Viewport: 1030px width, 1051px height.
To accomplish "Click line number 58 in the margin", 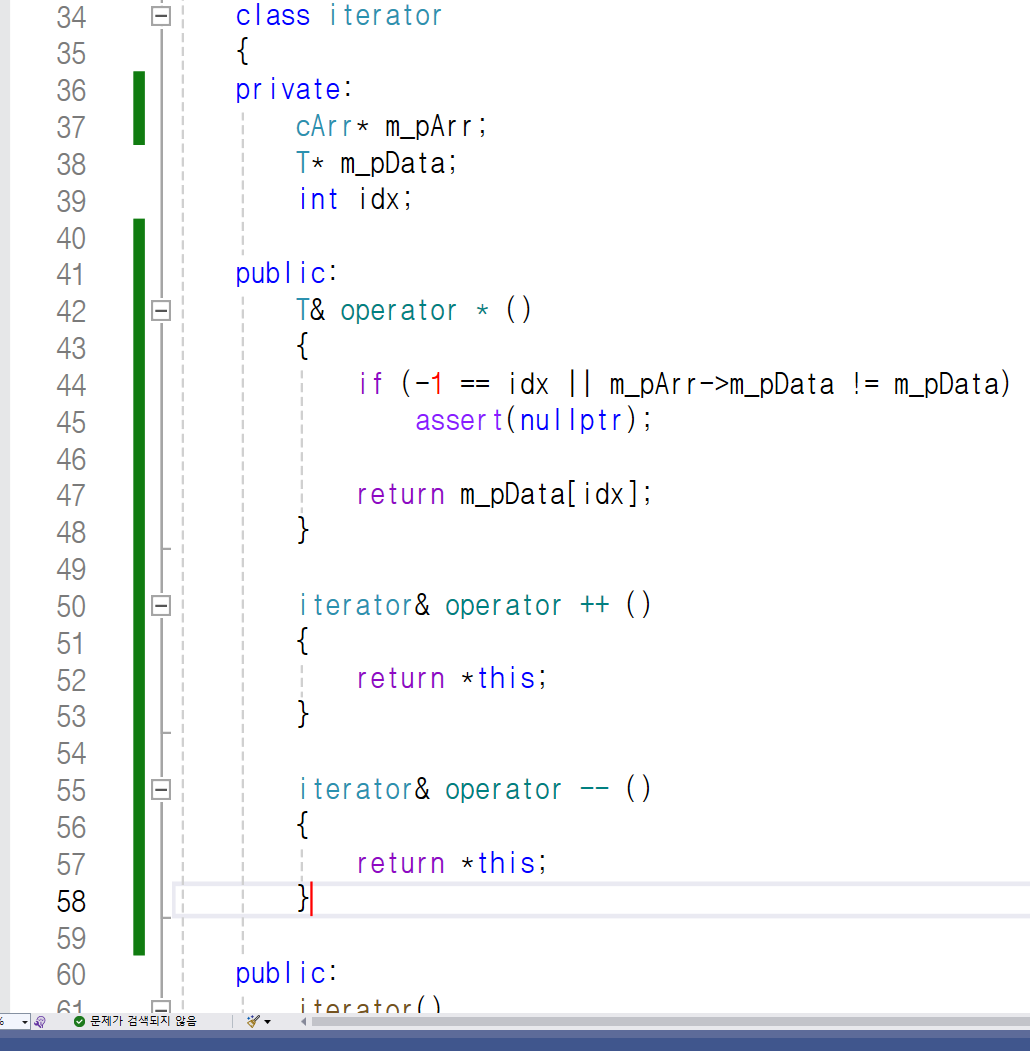I will tap(71, 902).
